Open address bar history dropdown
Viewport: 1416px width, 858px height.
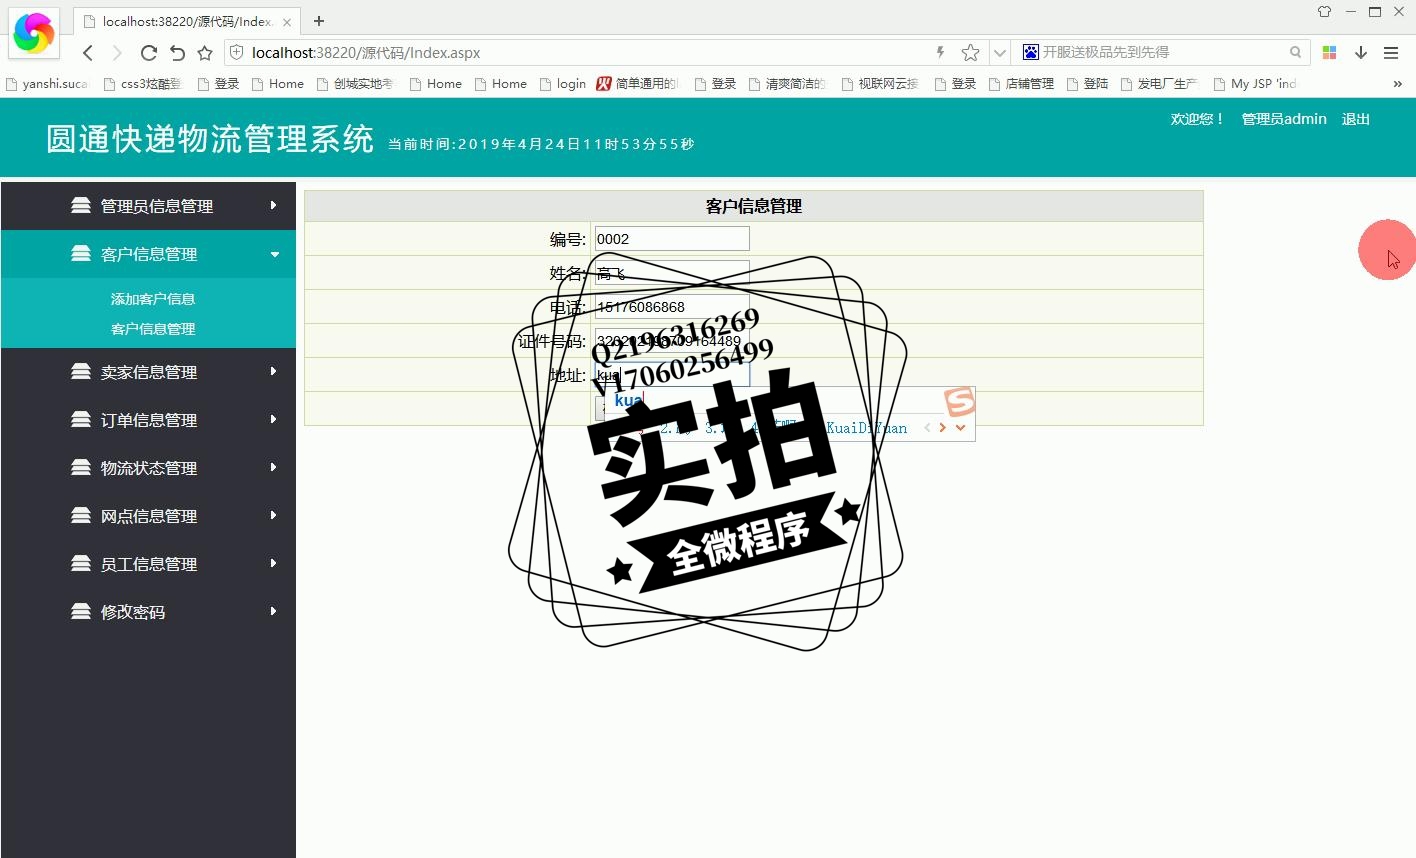pyautogui.click(x=999, y=53)
